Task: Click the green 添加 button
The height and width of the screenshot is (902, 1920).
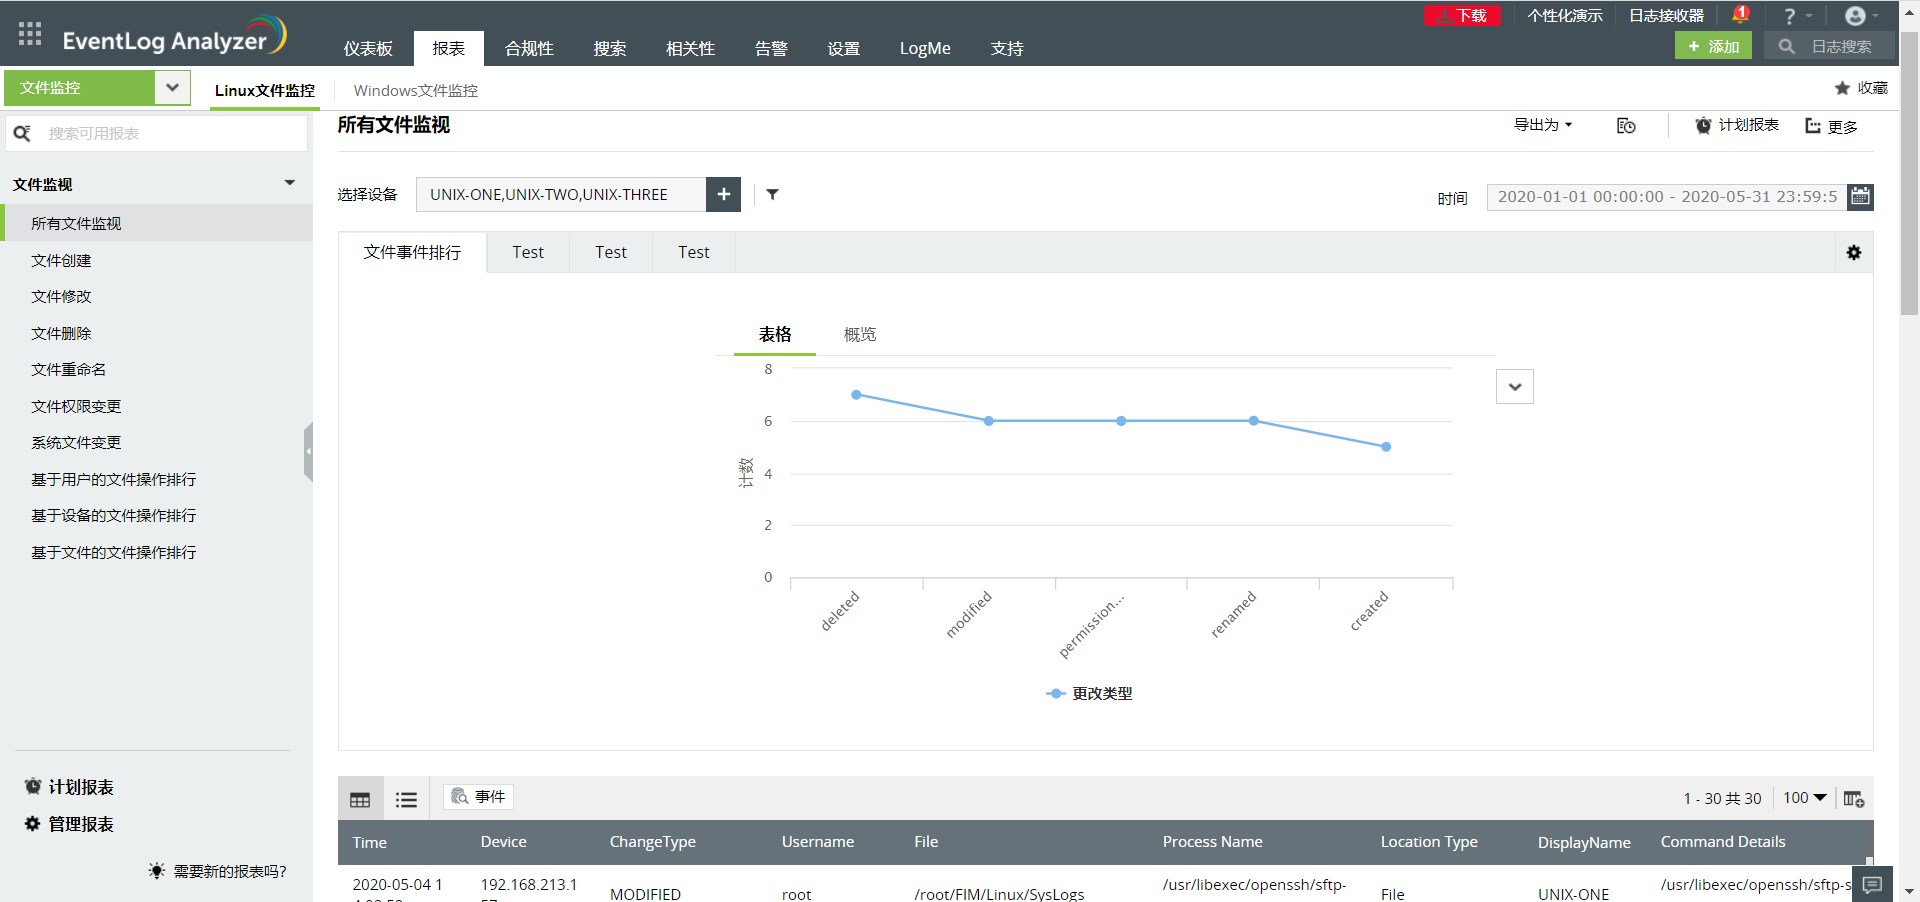Action: pyautogui.click(x=1712, y=46)
